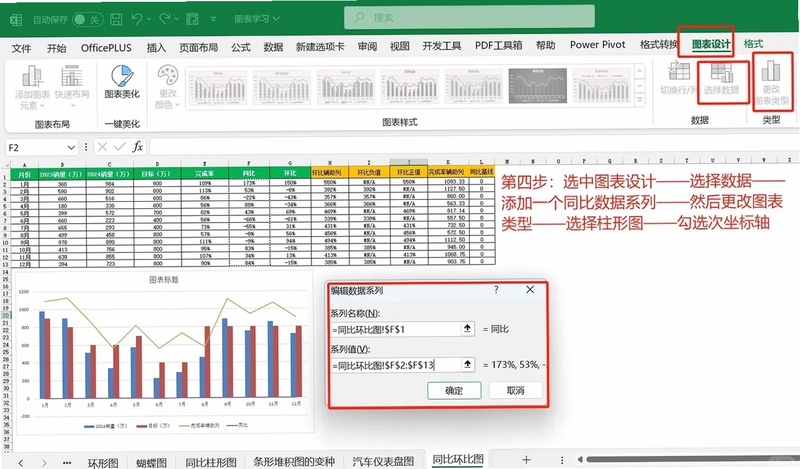This screenshot has height=469, width=800.
Task: Expand the chart styles gallery More arrow
Action: (x=640, y=100)
